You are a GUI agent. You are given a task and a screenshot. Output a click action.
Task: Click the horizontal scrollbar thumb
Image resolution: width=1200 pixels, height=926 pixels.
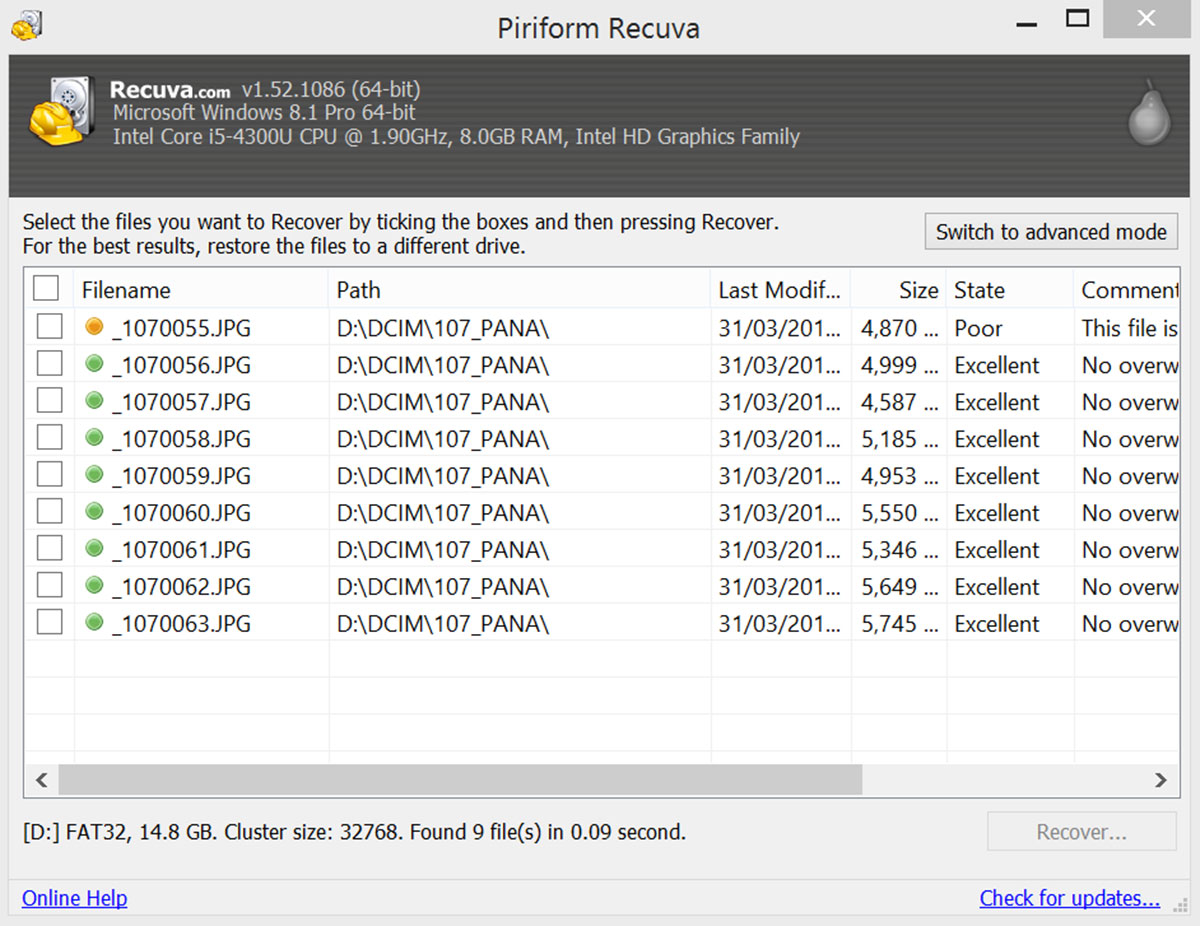pos(460,780)
